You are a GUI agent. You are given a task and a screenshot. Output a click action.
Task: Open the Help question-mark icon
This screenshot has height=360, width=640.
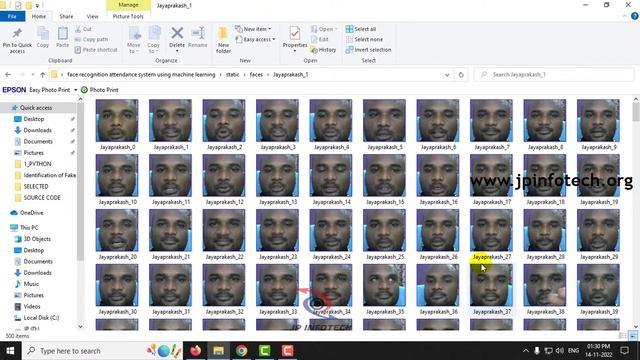coord(634,16)
